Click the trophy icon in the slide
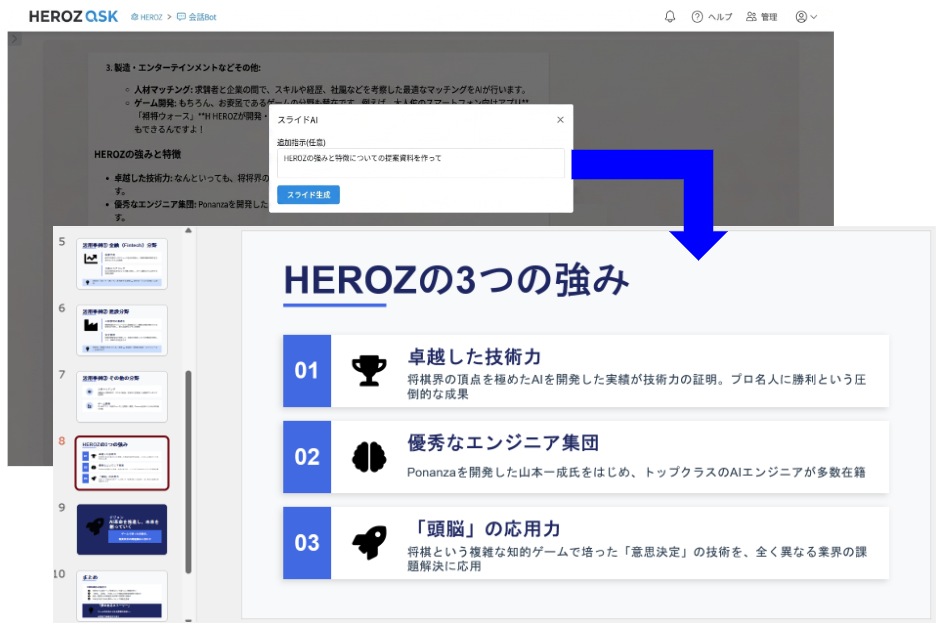Image resolution: width=940 pixels, height=630 pixels. coord(369,370)
